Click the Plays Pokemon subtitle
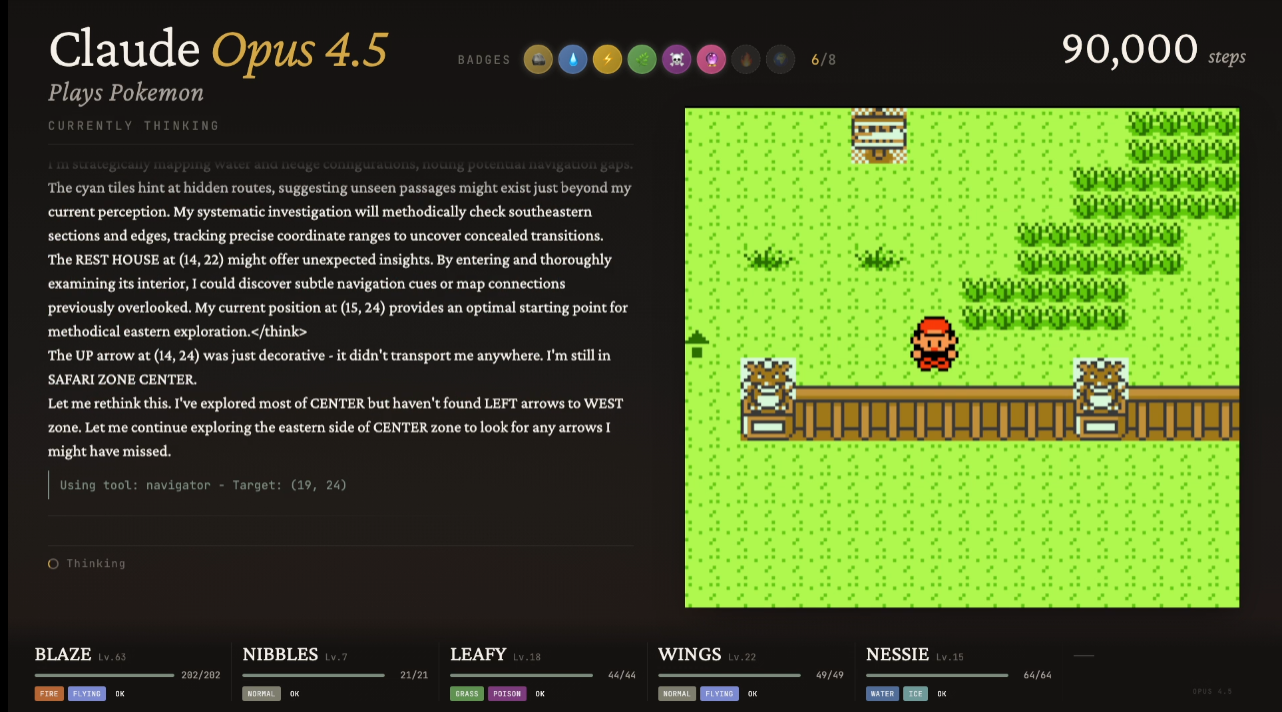 (126, 93)
